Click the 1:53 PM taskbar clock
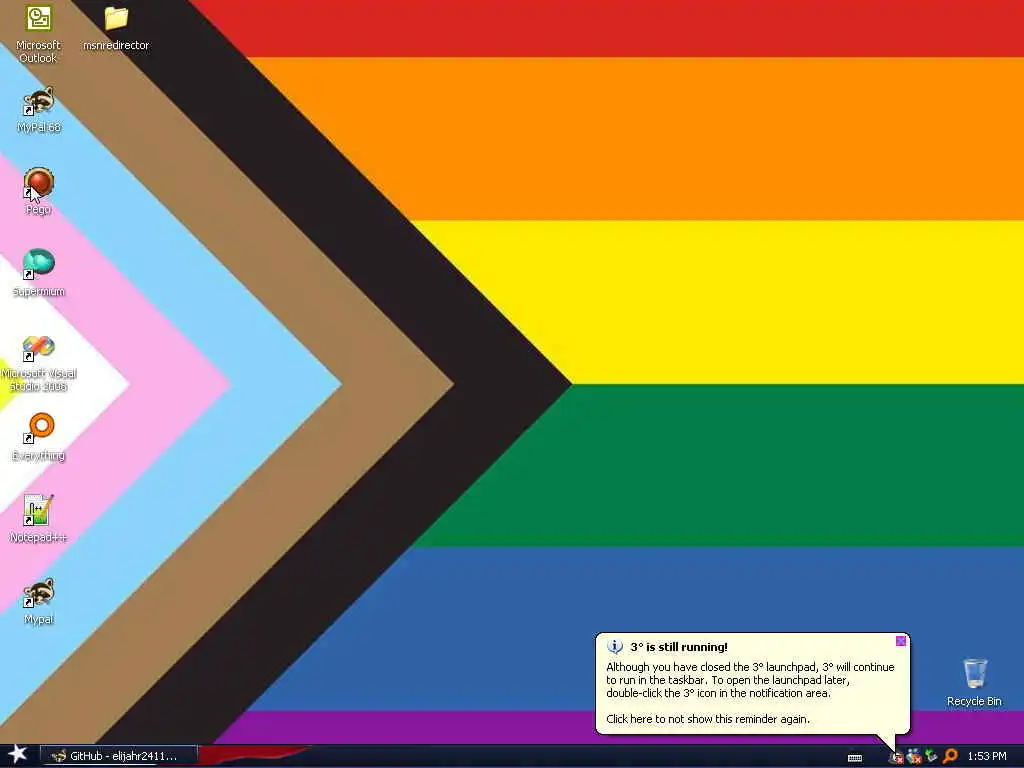The image size is (1024, 768). pos(987,756)
